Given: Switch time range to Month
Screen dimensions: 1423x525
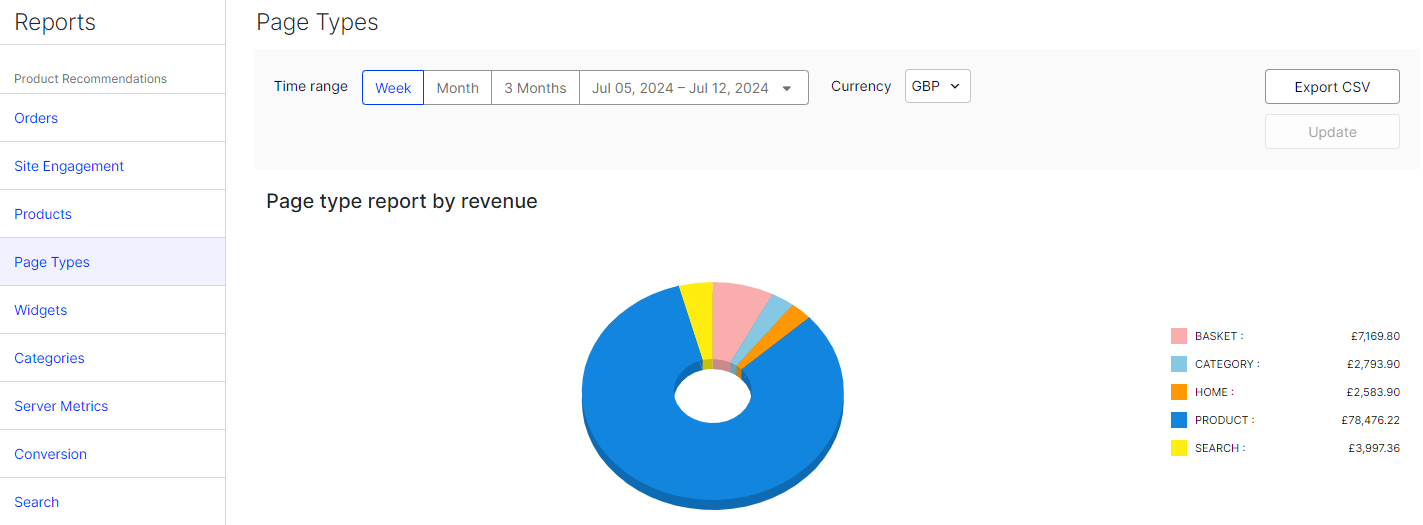Looking at the screenshot, I should point(457,88).
